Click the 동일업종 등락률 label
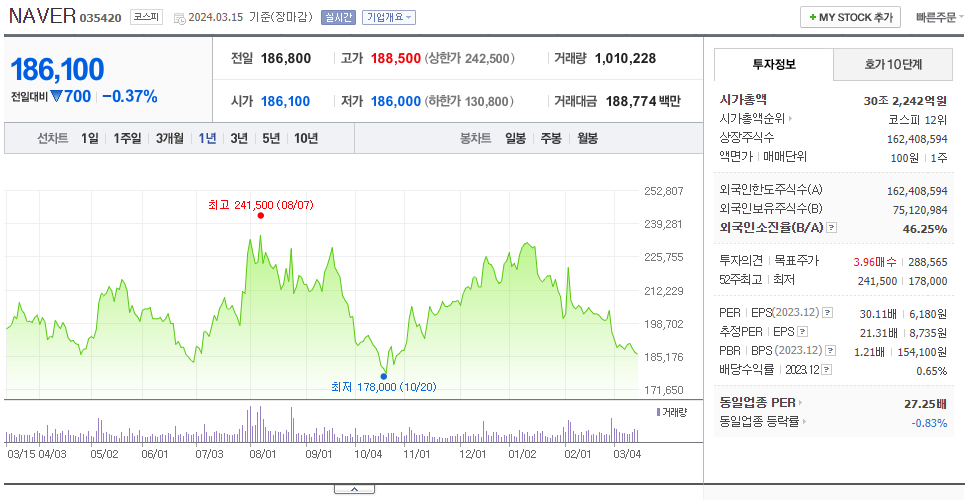This screenshot has height=500, width=968. (x=759, y=422)
